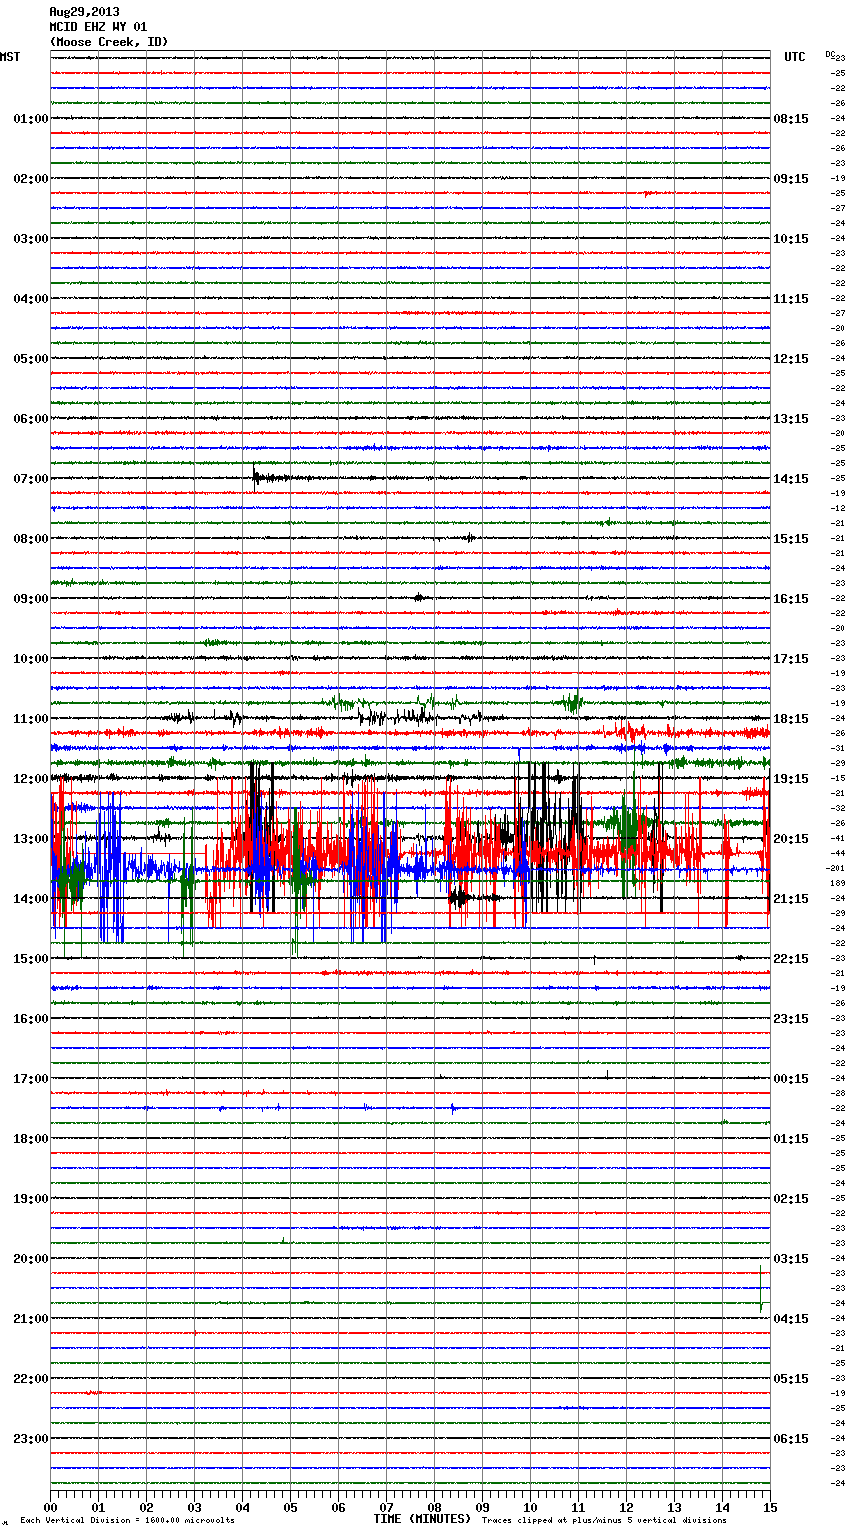Select the 21:00 MST time label
This screenshot has width=850, height=1534.
(31, 1319)
